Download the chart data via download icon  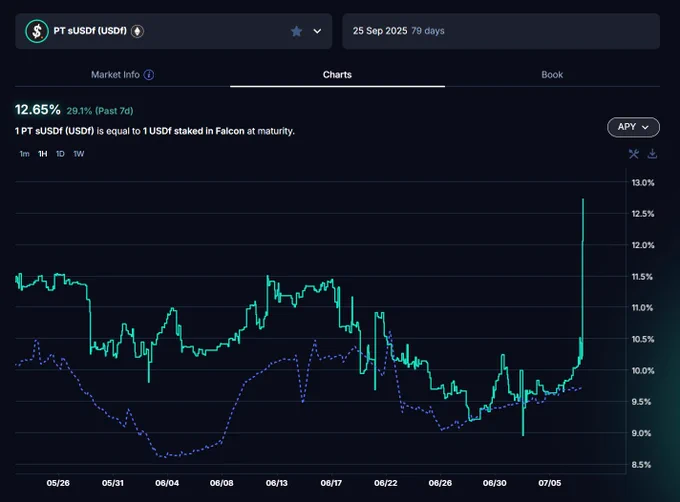(x=652, y=154)
